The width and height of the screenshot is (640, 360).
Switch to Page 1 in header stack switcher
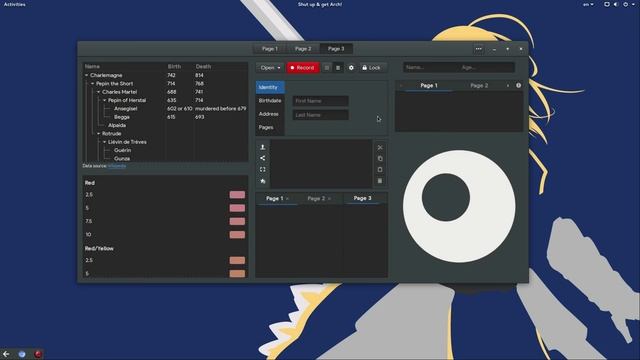click(270, 49)
